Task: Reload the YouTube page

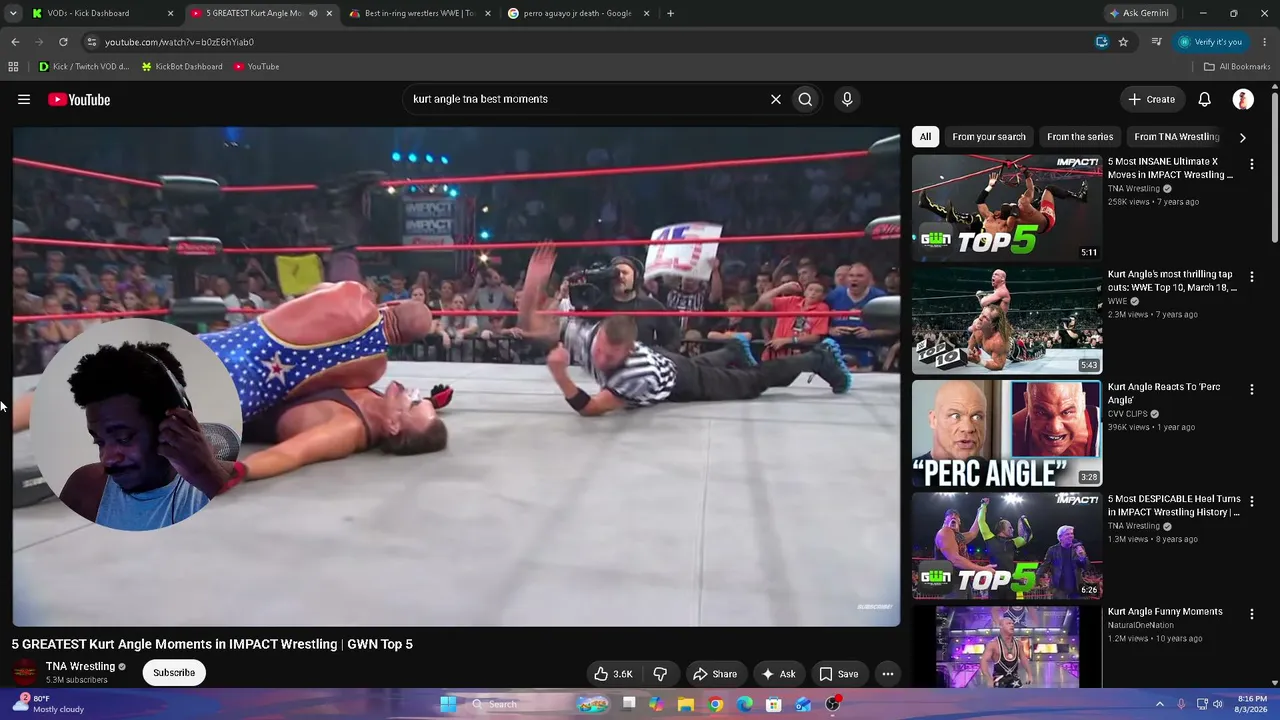Action: [63, 42]
